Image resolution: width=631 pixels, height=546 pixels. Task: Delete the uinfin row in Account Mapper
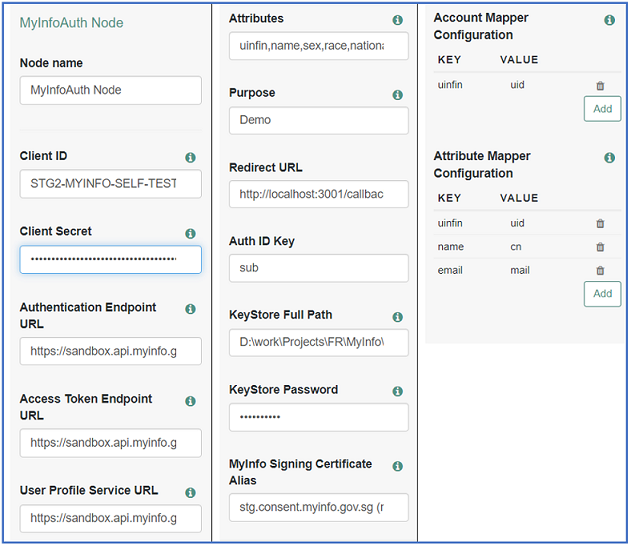600,86
